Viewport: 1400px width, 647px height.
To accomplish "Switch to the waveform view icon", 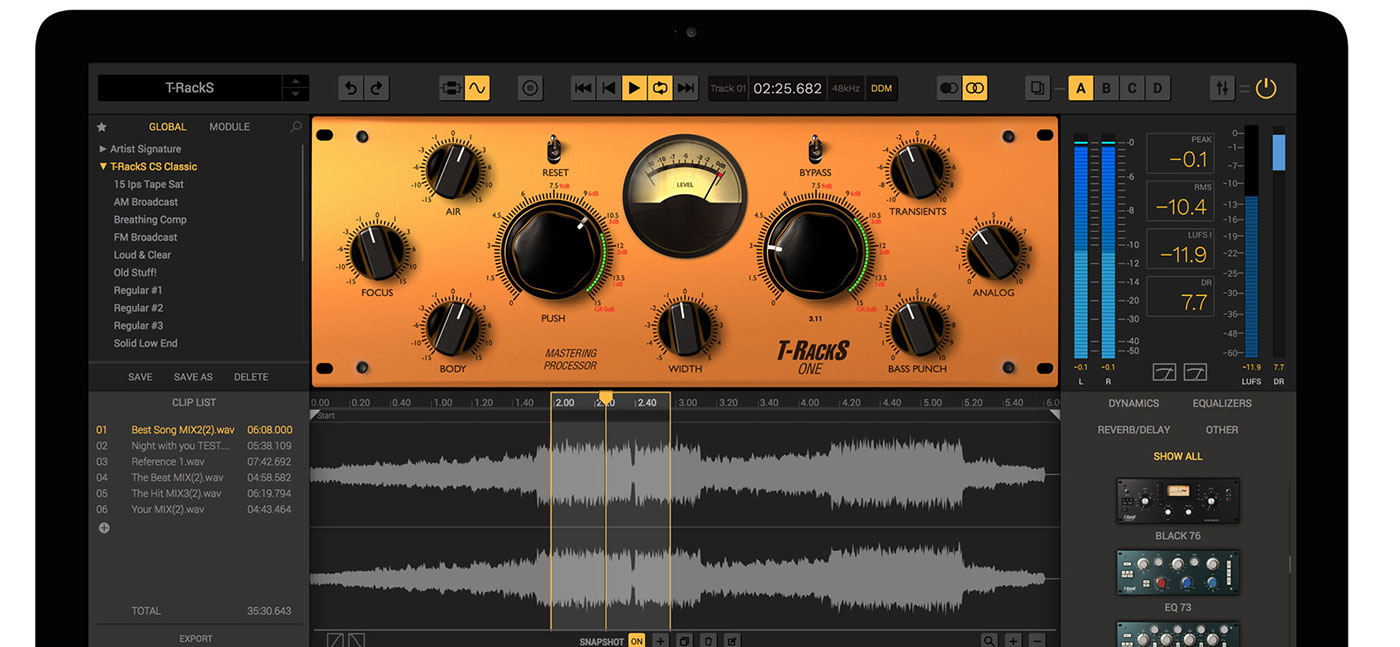I will (477, 88).
